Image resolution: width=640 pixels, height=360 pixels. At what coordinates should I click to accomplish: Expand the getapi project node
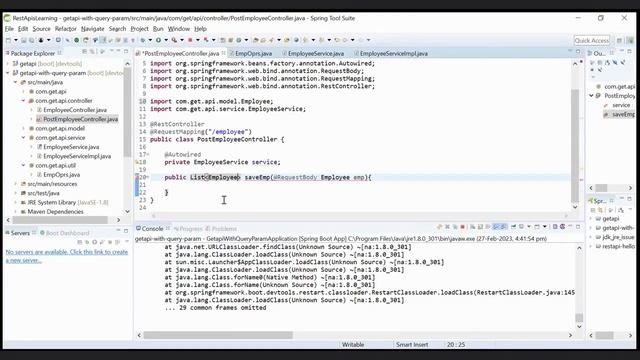(x=7, y=64)
